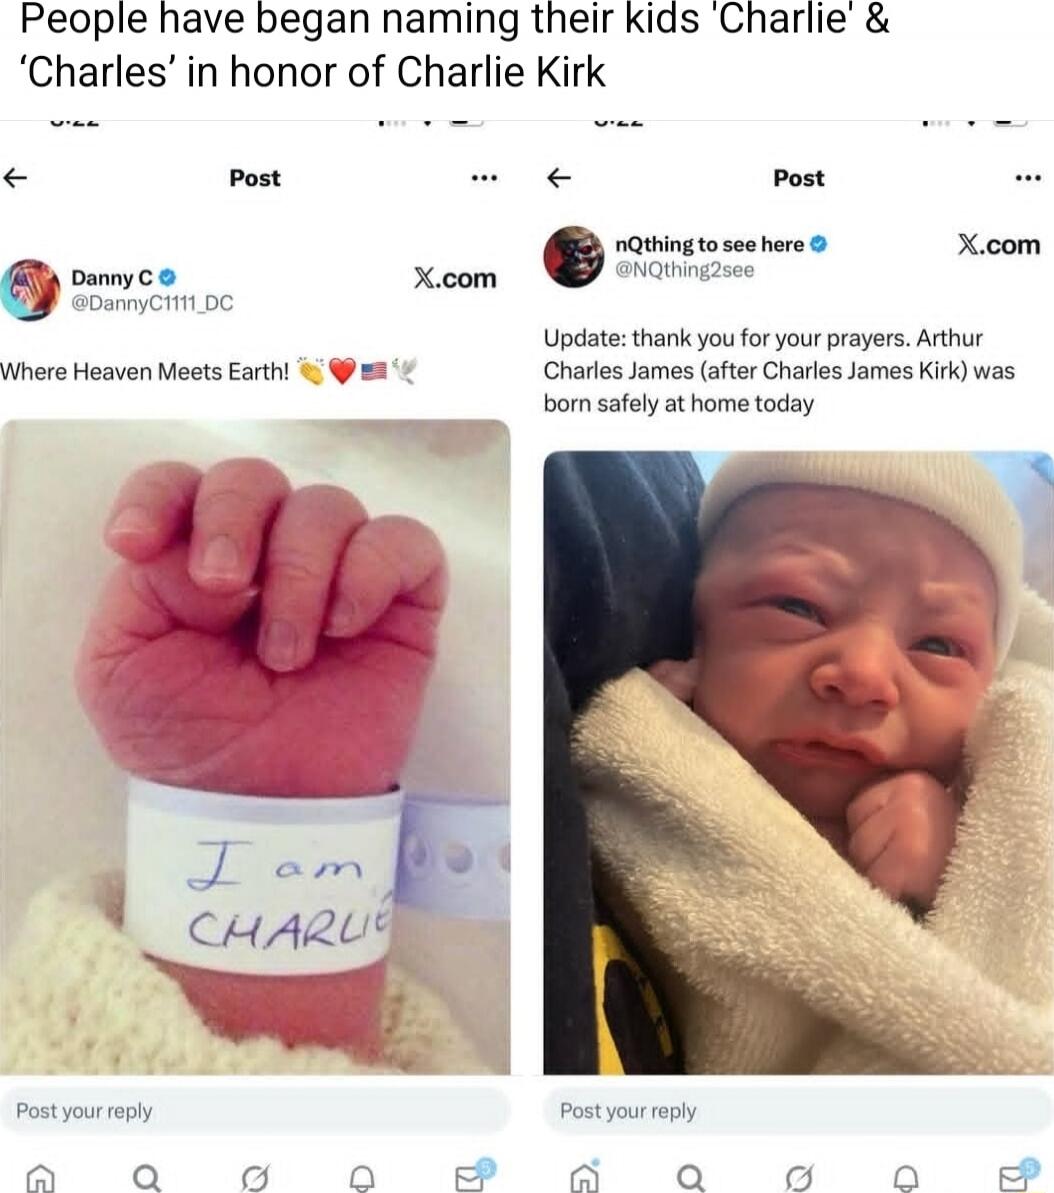Viewport: 1054px width, 1193px height.
Task: Open Search icon in right screen
Action: [691, 1178]
